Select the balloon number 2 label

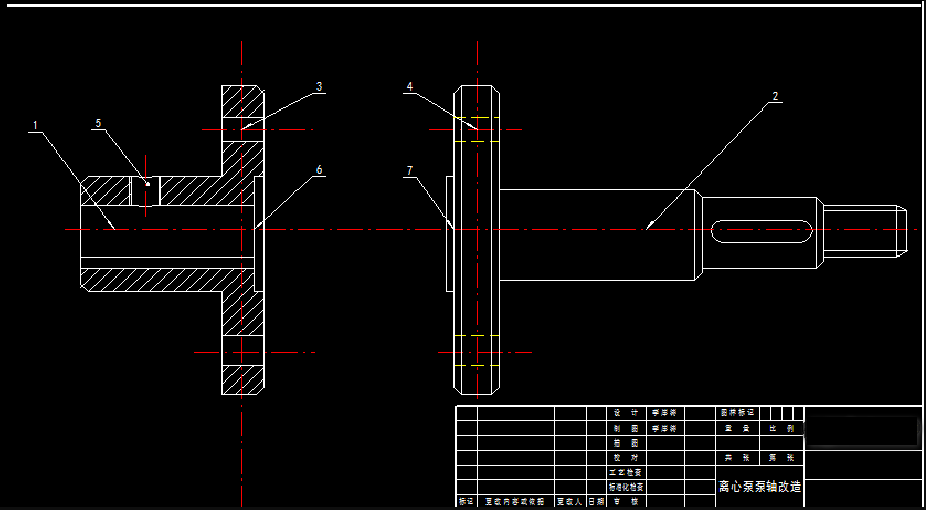point(775,97)
